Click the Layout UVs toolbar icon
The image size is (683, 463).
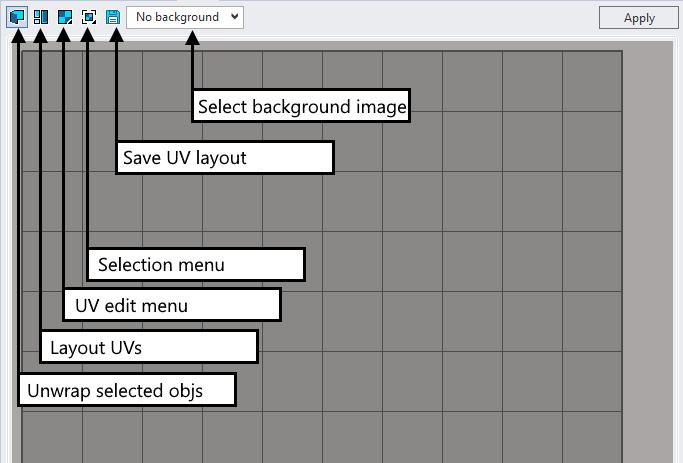(x=41, y=17)
